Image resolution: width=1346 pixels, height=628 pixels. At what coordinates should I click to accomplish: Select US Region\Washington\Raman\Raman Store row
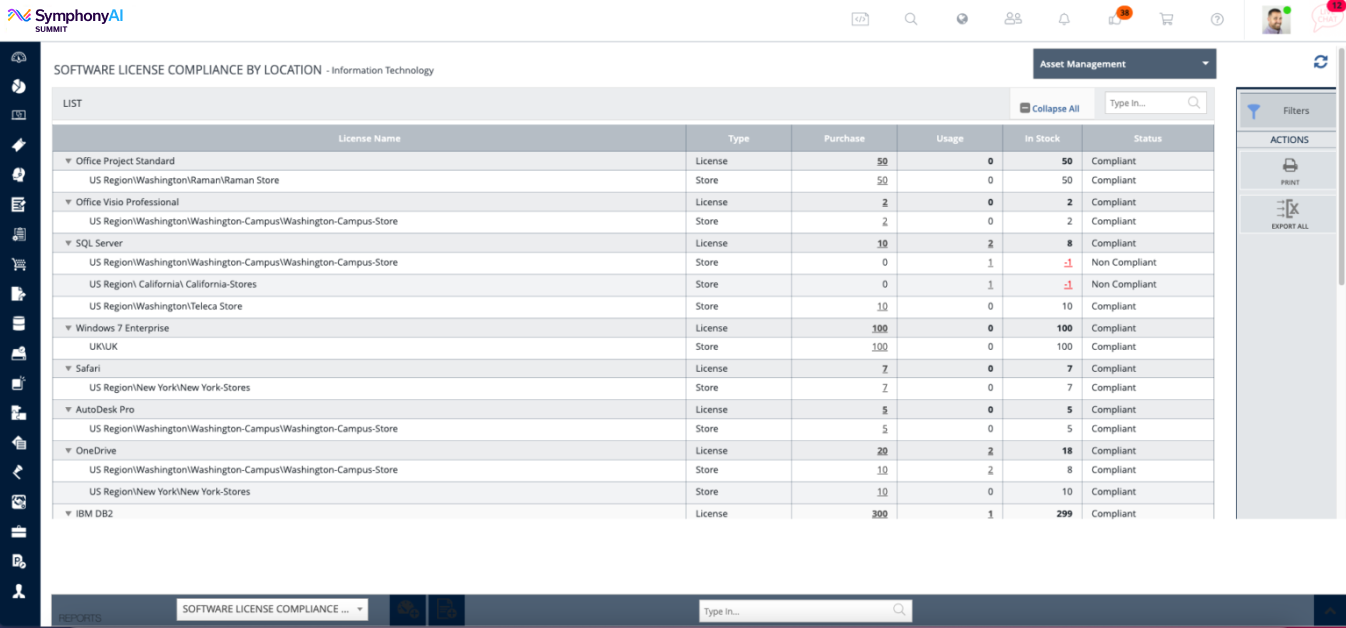pyautogui.click(x=633, y=181)
